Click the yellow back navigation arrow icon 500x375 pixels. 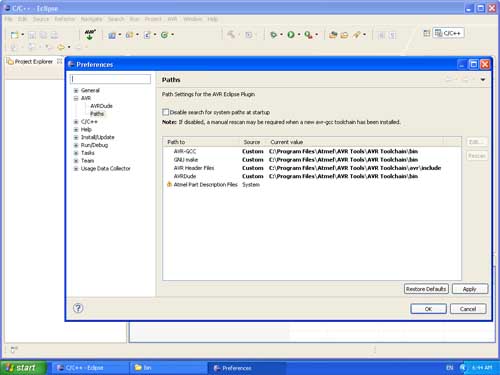click(x=61, y=47)
